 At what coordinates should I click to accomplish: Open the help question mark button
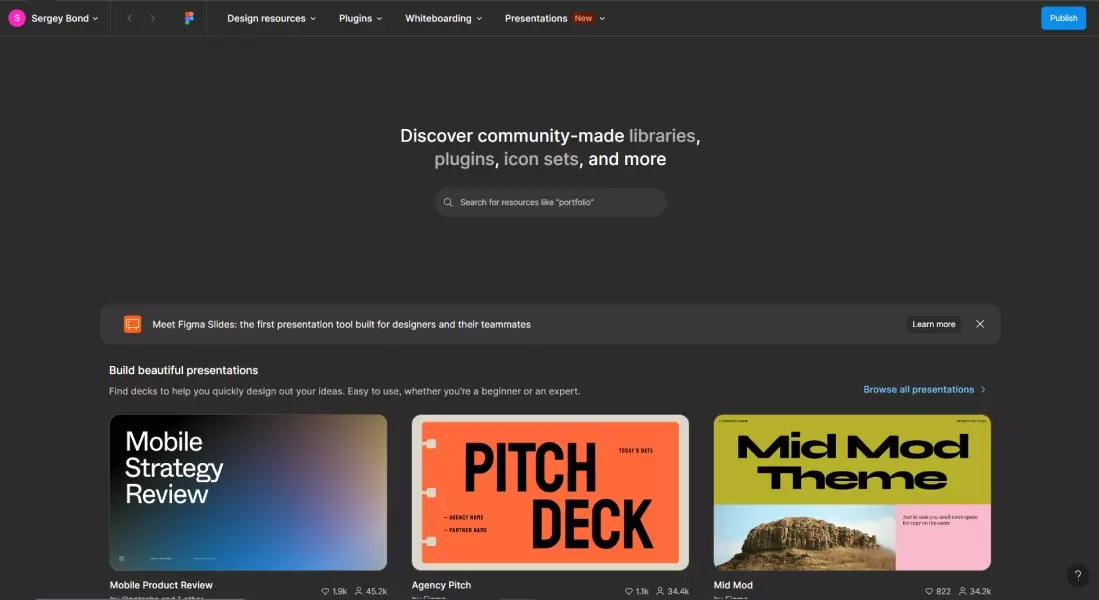point(1078,575)
